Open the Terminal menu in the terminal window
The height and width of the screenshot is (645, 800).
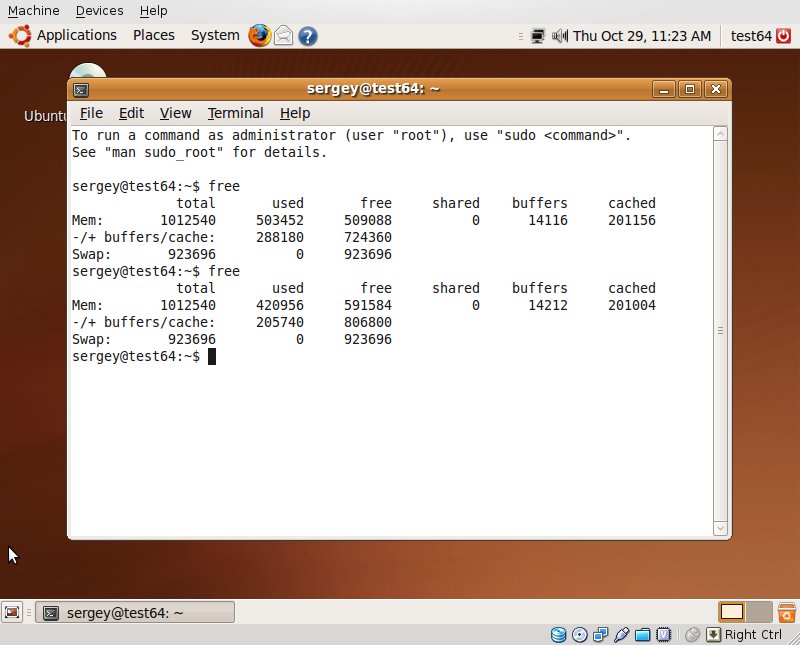235,113
